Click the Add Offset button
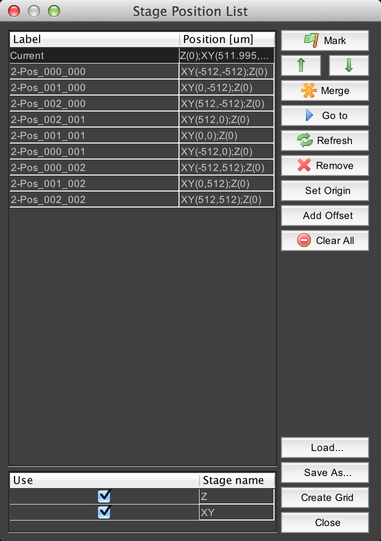The width and height of the screenshot is (381, 541). (325, 215)
